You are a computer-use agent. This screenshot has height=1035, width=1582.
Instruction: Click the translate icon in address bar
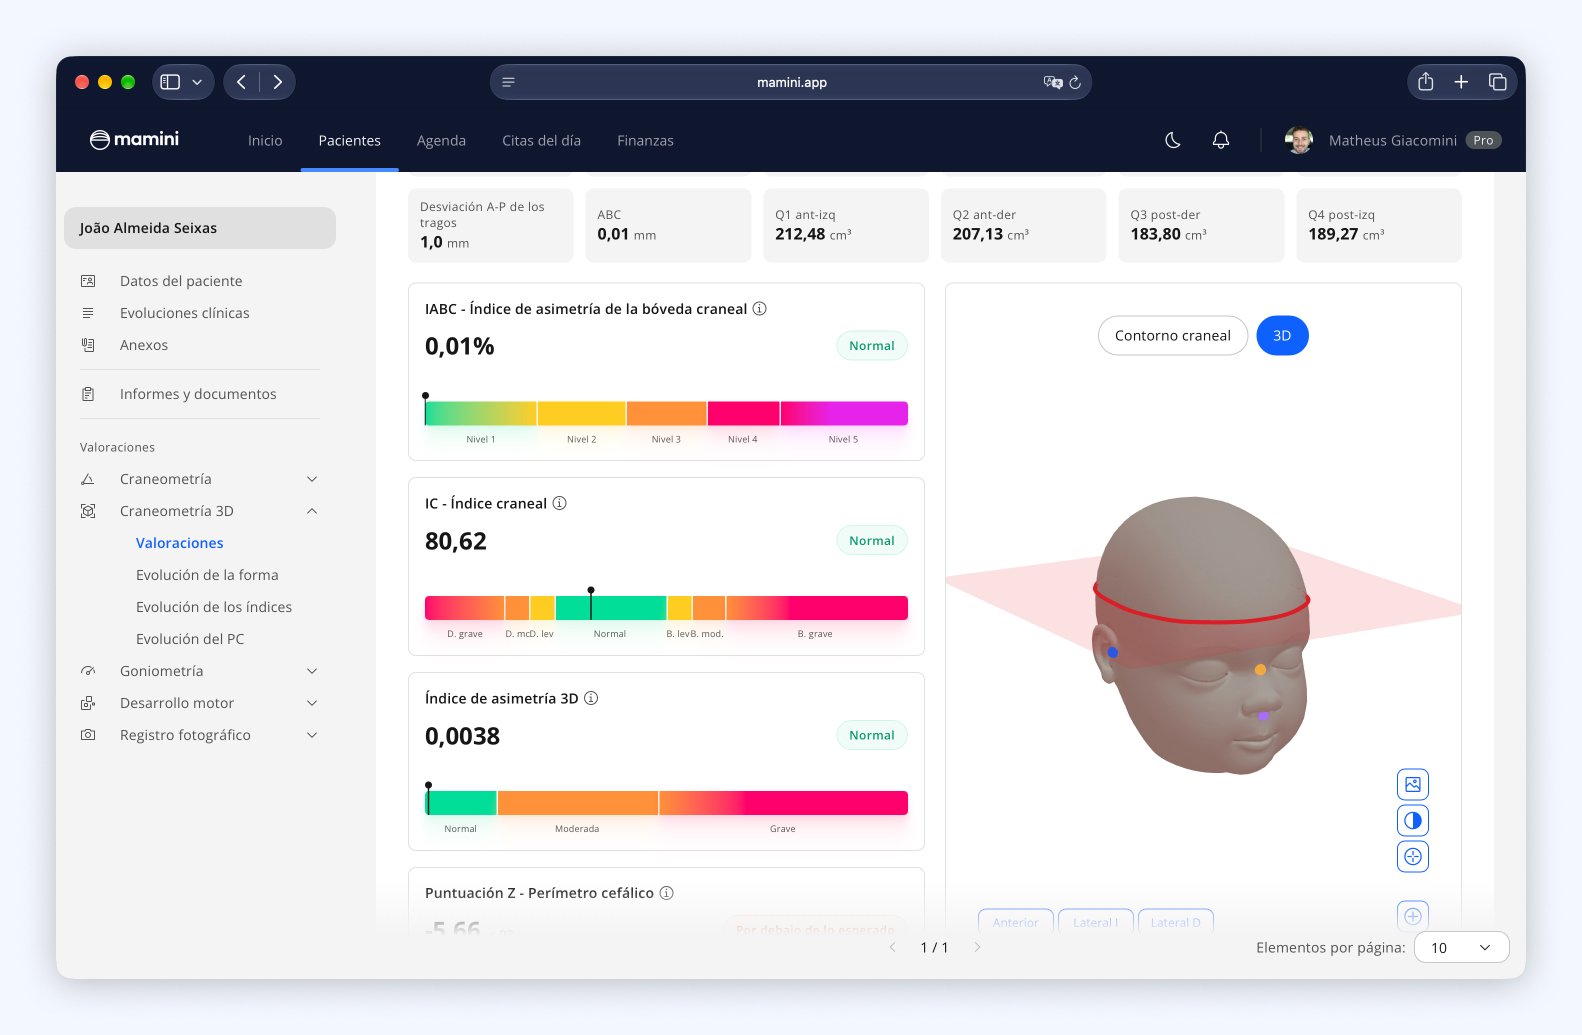pos(1052,83)
